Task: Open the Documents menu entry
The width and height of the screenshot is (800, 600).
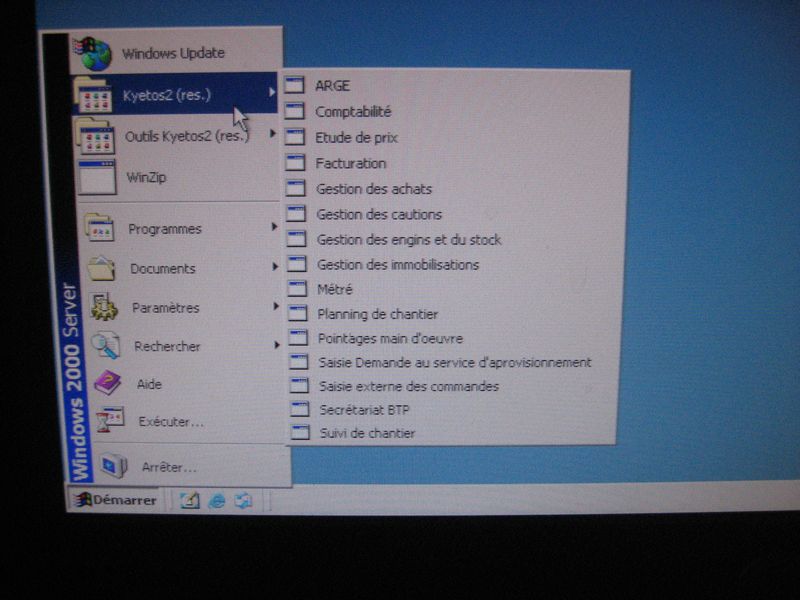Action: (x=182, y=268)
